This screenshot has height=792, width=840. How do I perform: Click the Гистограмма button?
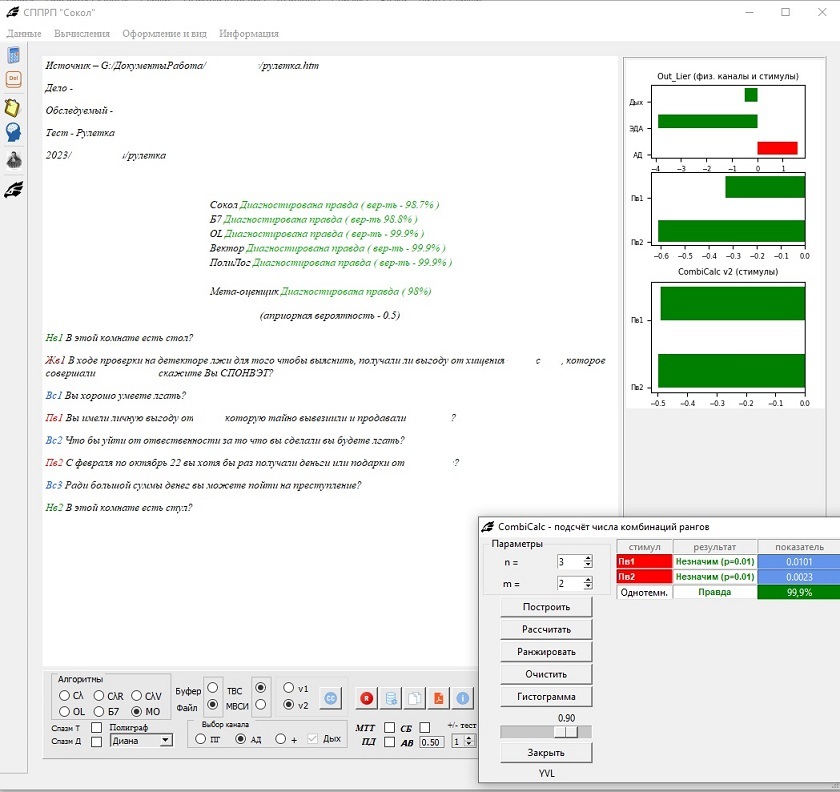click(x=546, y=696)
